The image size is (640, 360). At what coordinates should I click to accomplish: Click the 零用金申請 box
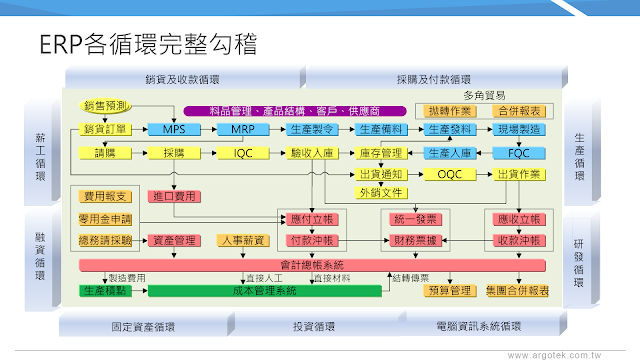(105, 219)
